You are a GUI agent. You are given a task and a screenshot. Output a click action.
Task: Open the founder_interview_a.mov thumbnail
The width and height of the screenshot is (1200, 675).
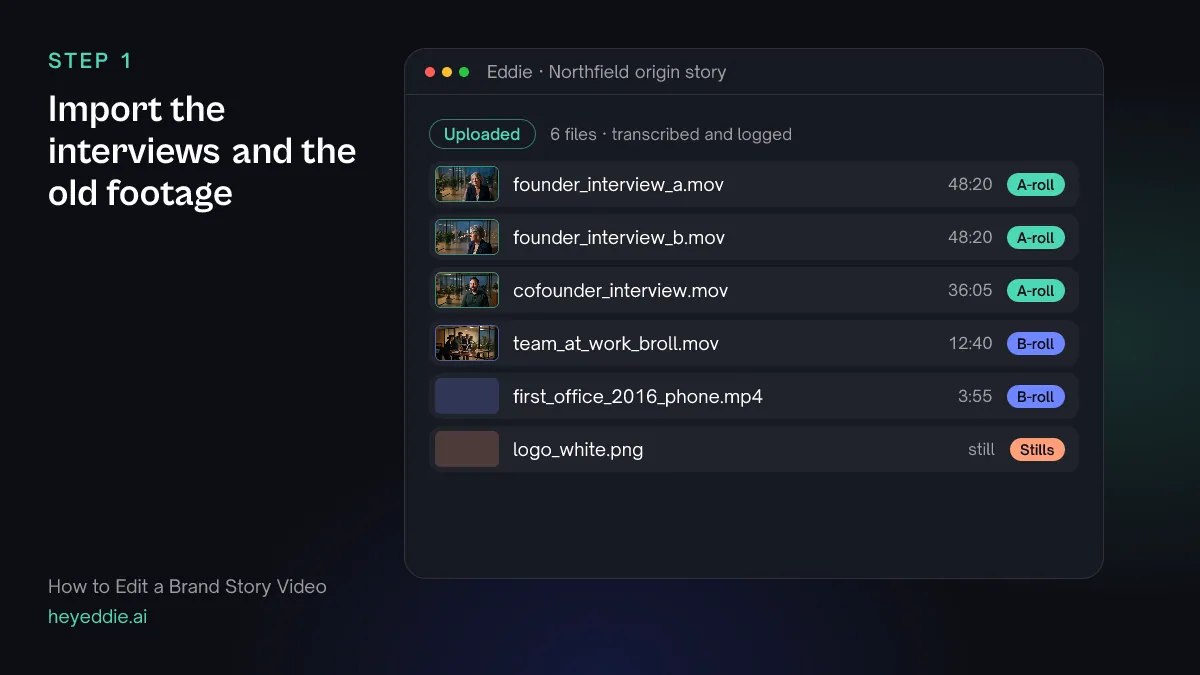pyautogui.click(x=467, y=184)
